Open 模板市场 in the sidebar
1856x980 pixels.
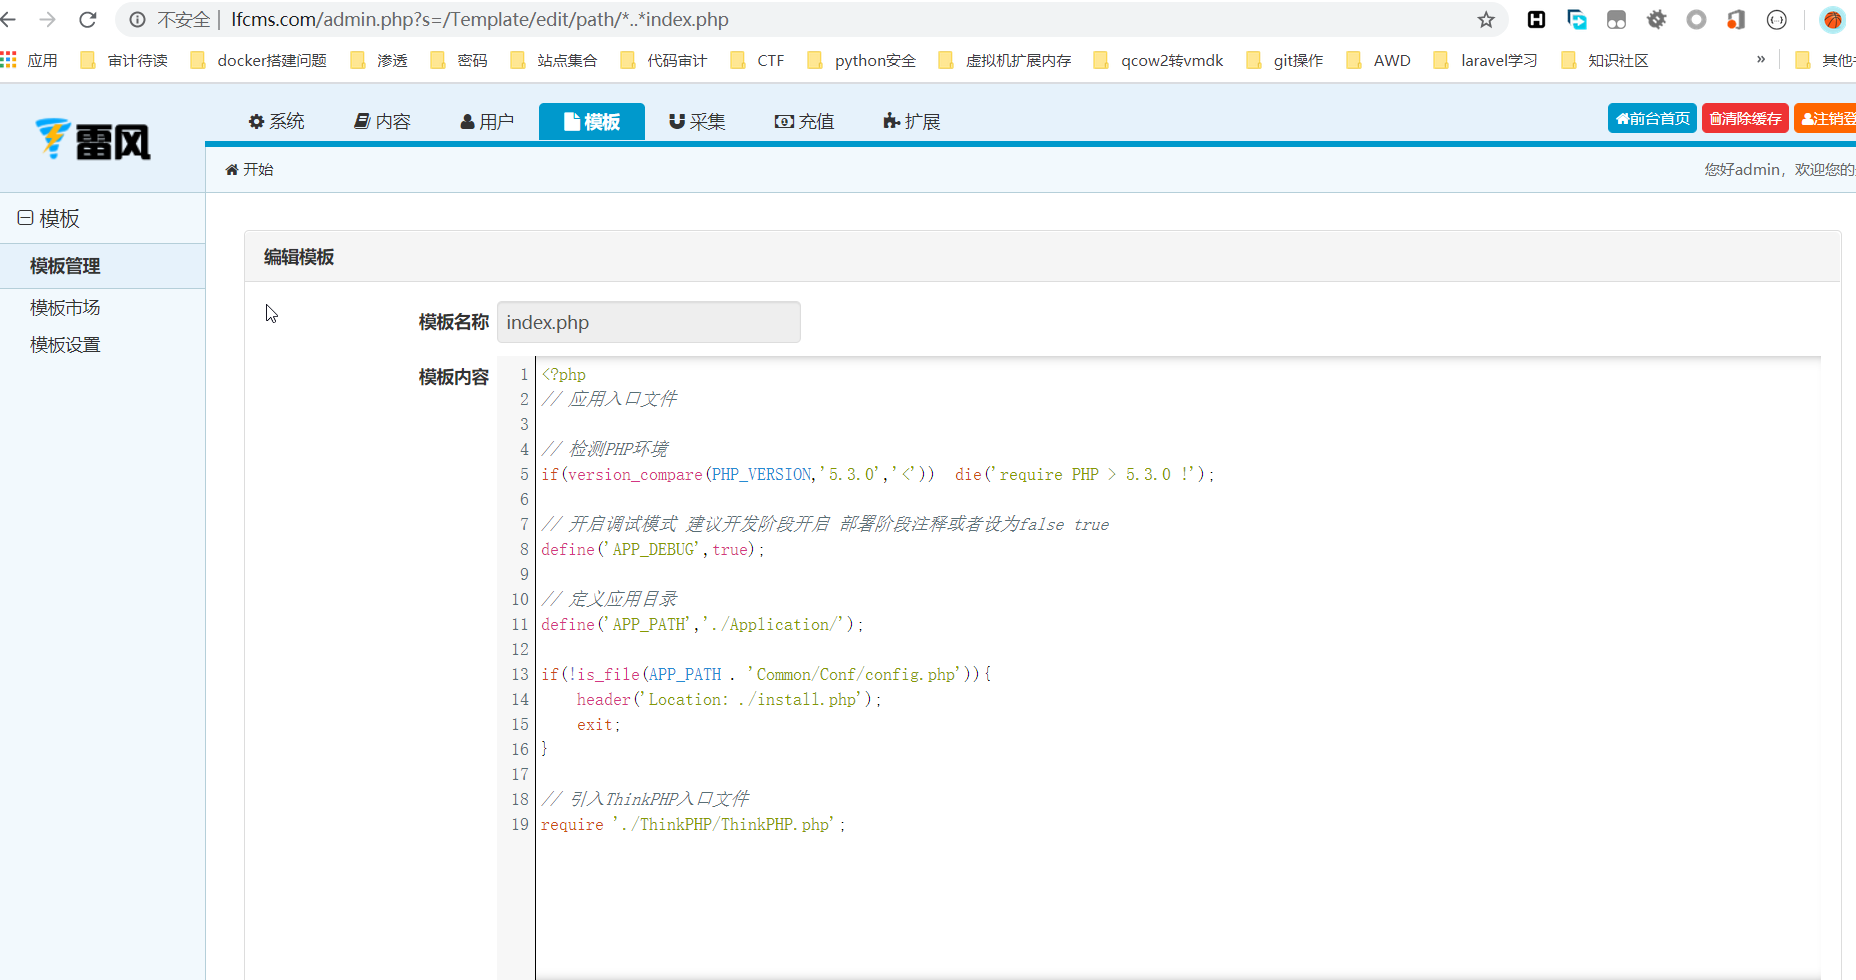65,308
